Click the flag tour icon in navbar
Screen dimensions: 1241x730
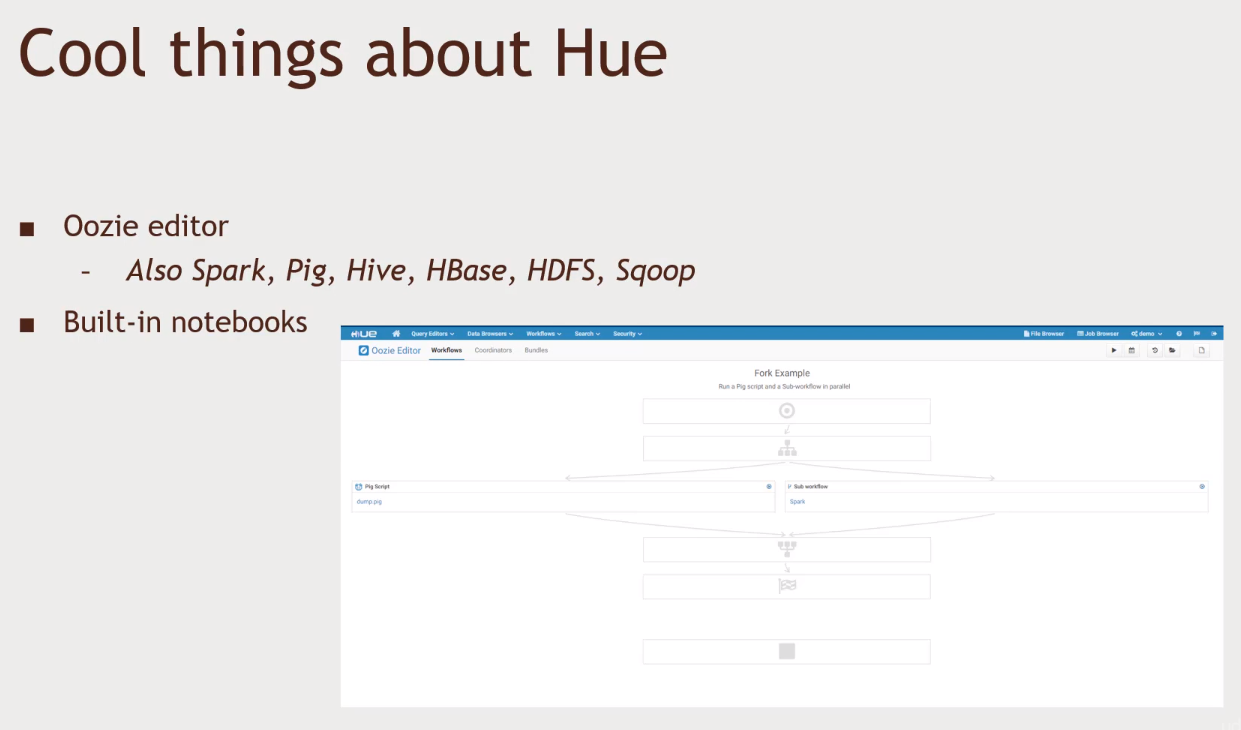[1197, 334]
